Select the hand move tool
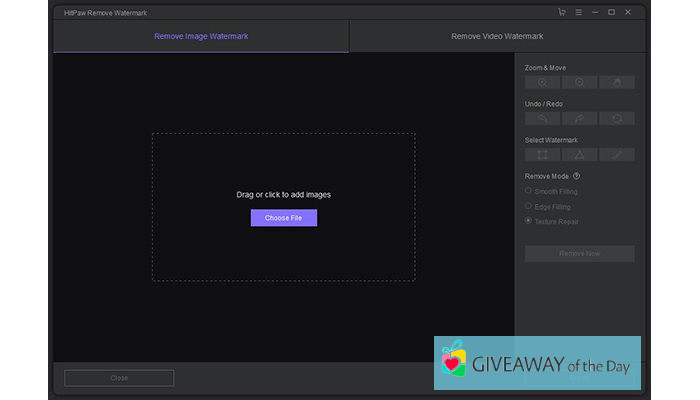Screen dimensions: 700x400 [x=617, y=83]
